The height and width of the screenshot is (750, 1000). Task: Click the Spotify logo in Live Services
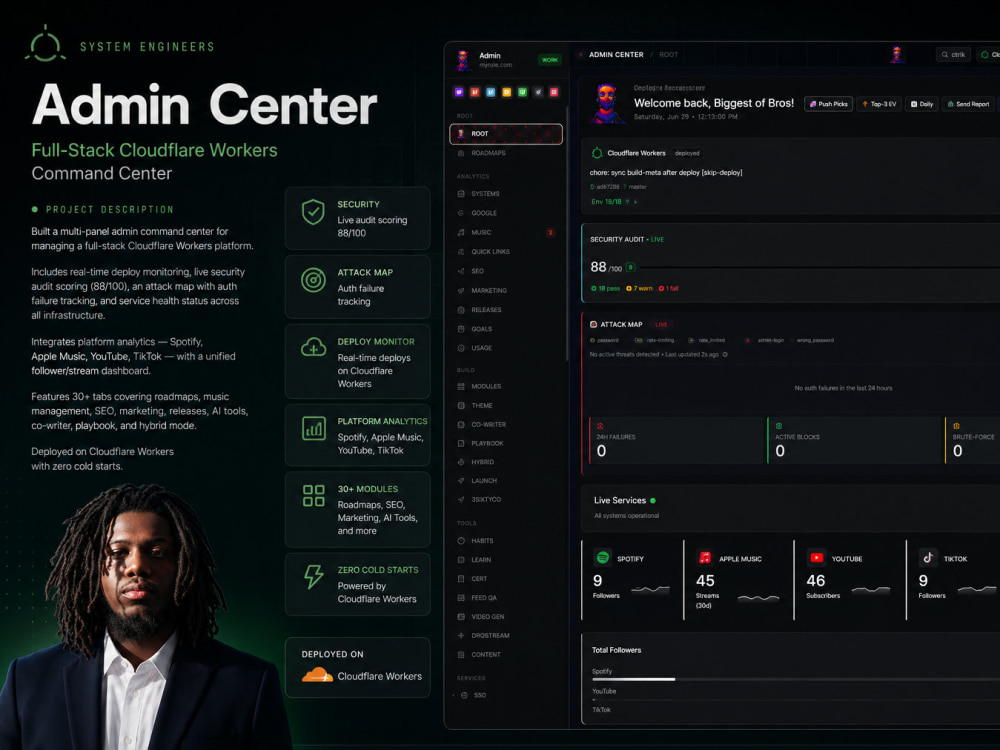pyautogui.click(x=603, y=557)
